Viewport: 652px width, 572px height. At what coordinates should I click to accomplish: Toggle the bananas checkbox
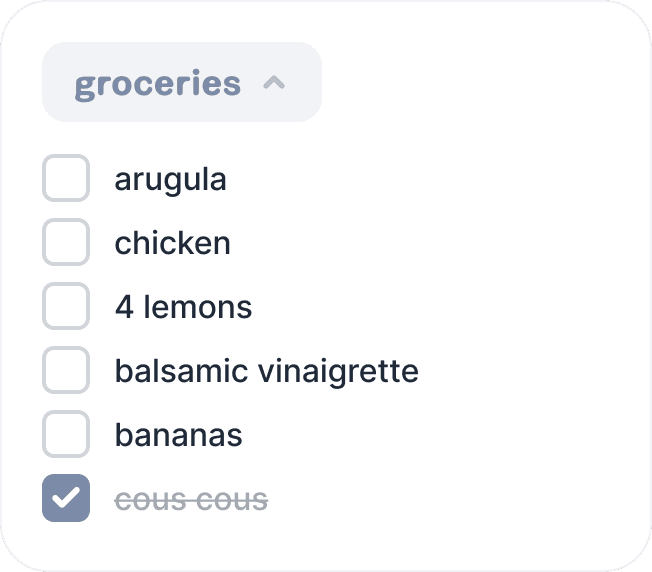pos(66,435)
